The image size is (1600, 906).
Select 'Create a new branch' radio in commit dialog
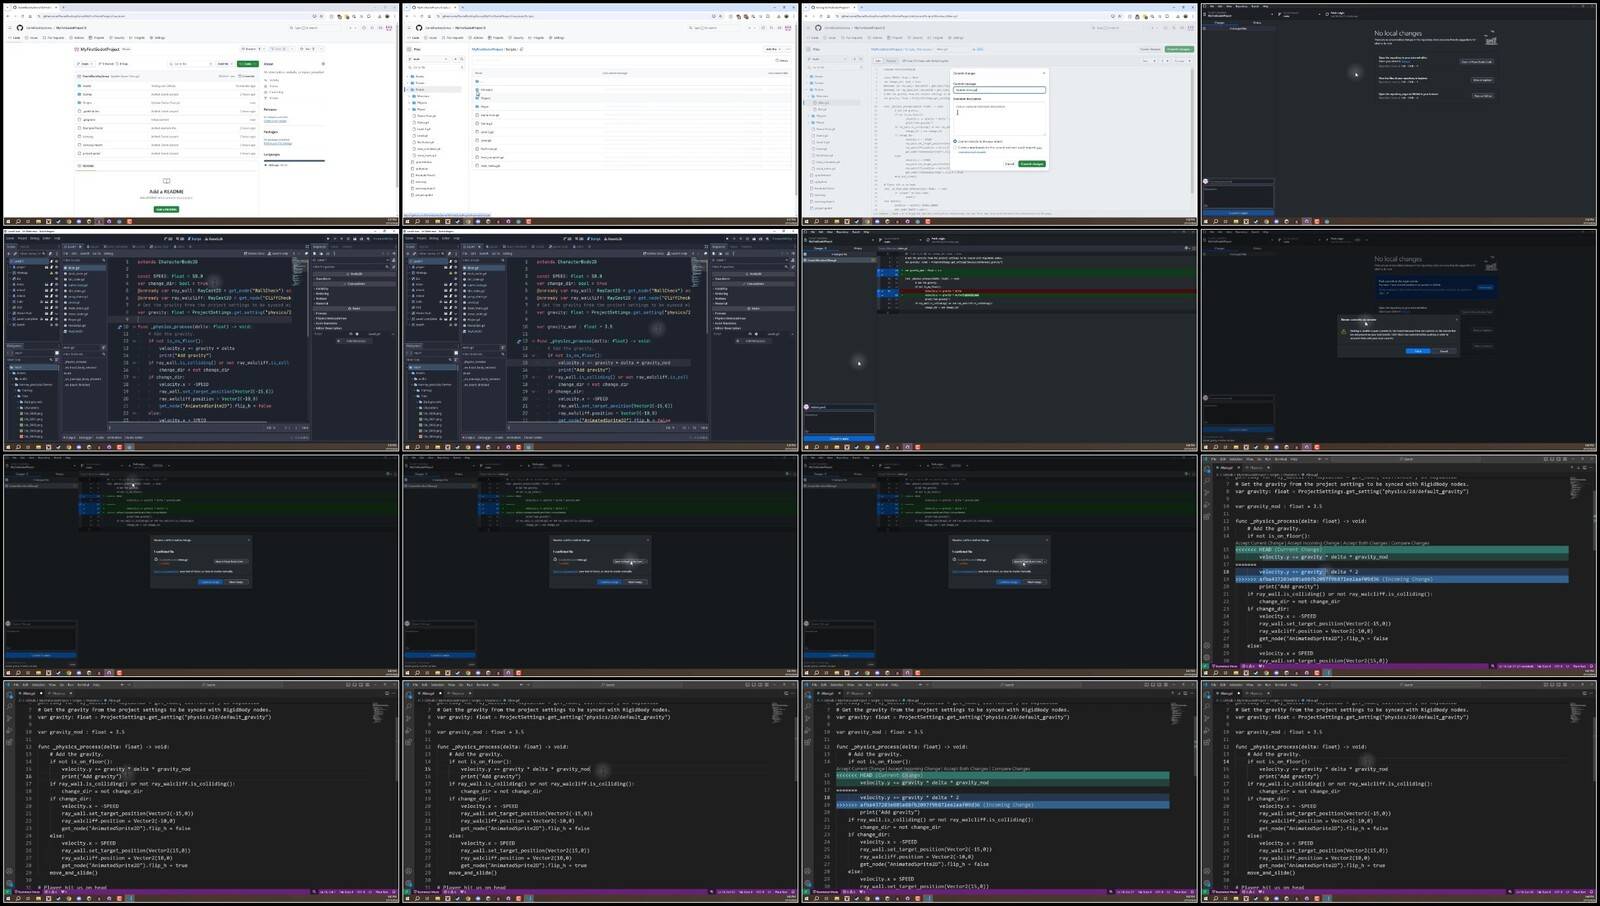(x=955, y=148)
